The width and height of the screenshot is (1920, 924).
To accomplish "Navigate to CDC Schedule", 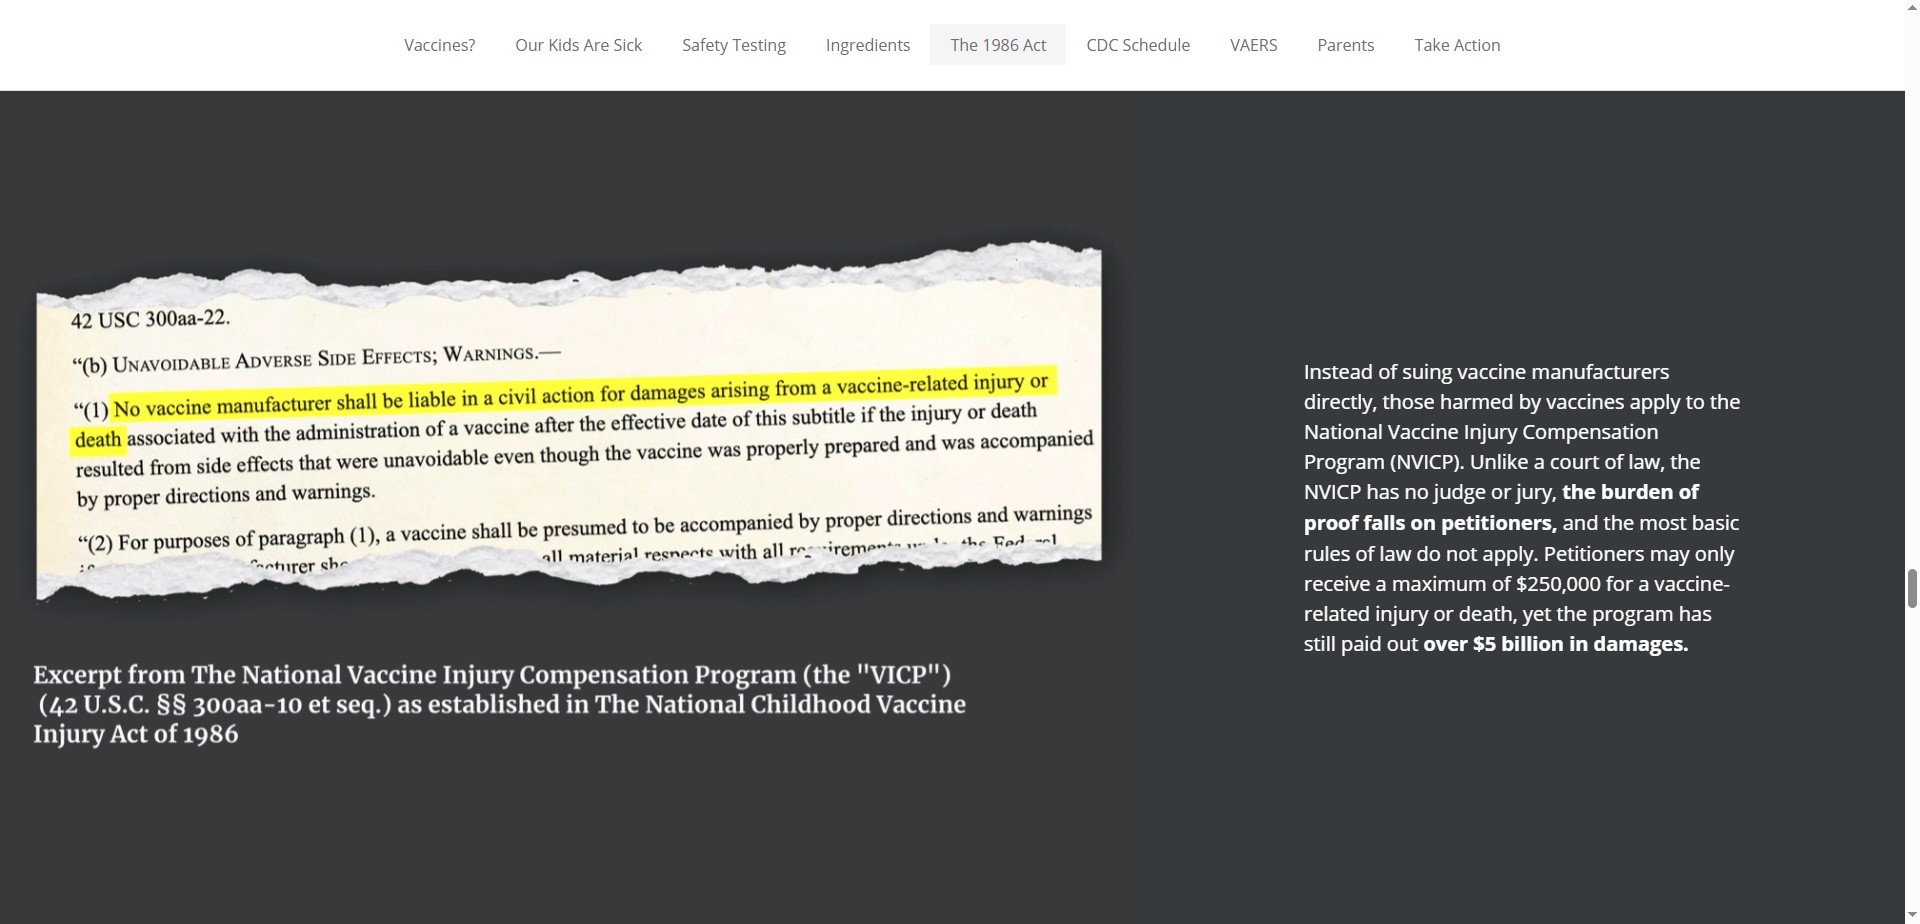I will coord(1137,45).
